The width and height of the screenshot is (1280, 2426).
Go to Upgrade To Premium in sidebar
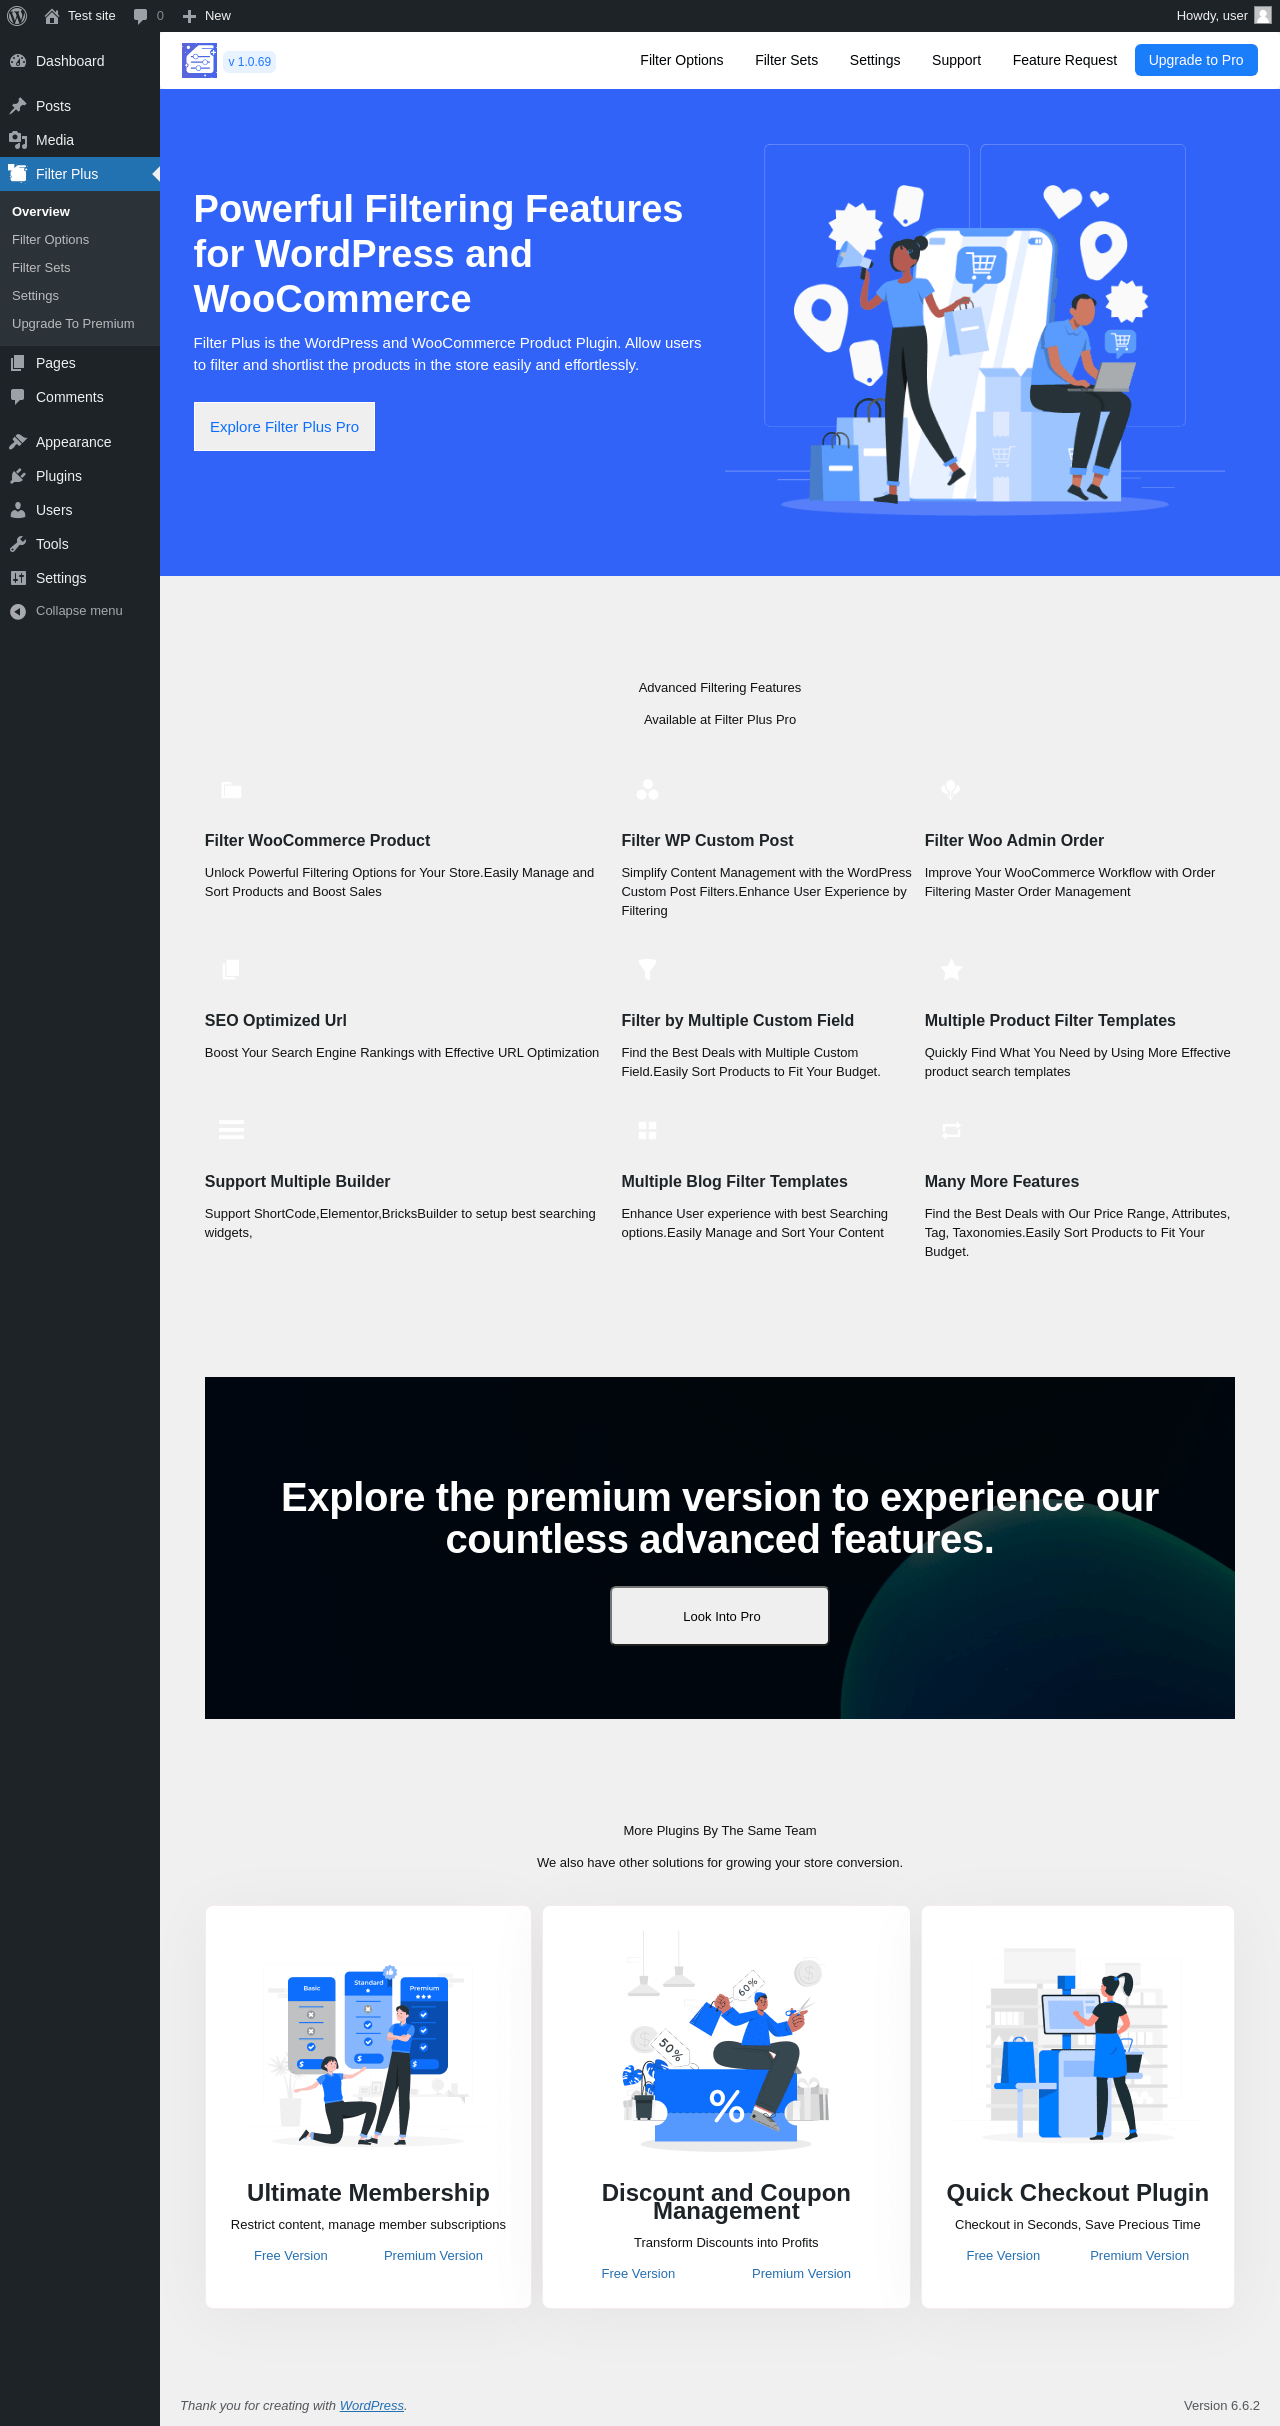coord(73,324)
